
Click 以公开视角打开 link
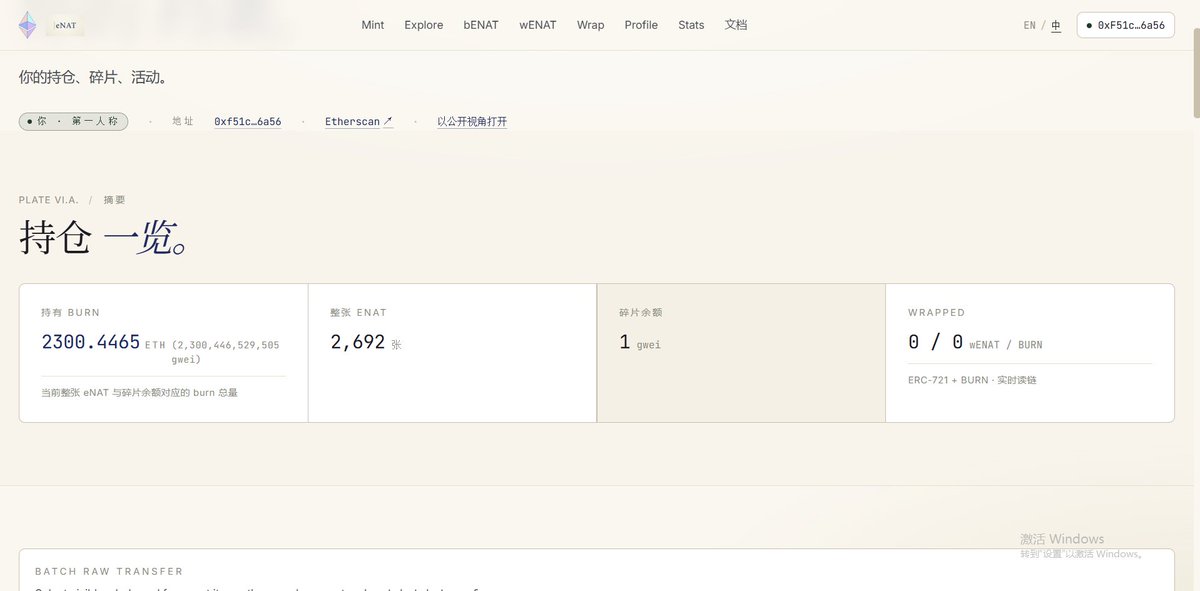point(472,122)
